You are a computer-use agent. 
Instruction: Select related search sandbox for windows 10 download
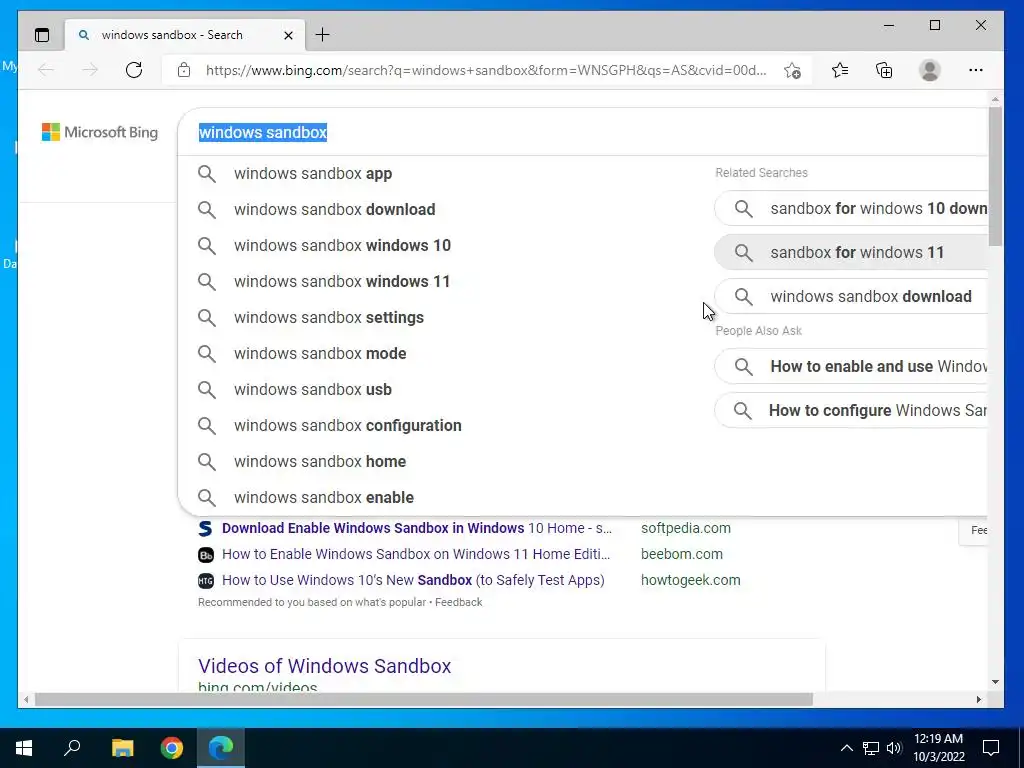coord(852,208)
